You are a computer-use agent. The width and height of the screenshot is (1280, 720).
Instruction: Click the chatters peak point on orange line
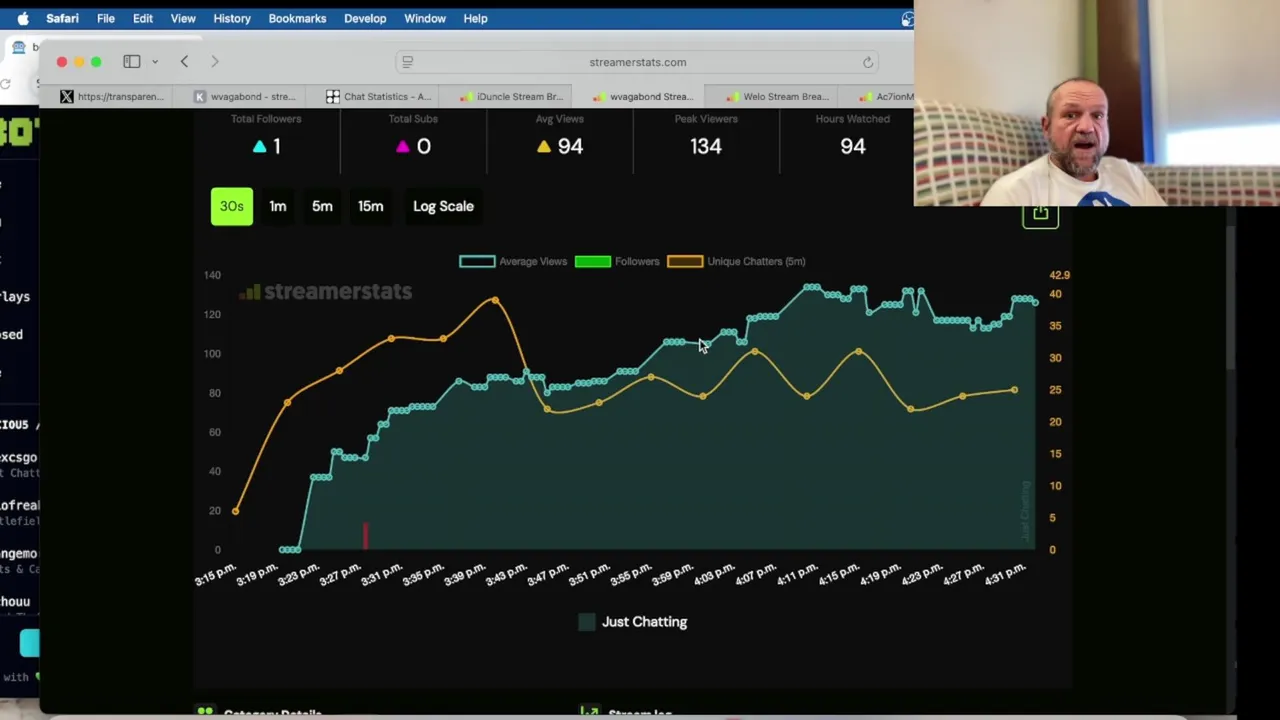click(x=495, y=300)
